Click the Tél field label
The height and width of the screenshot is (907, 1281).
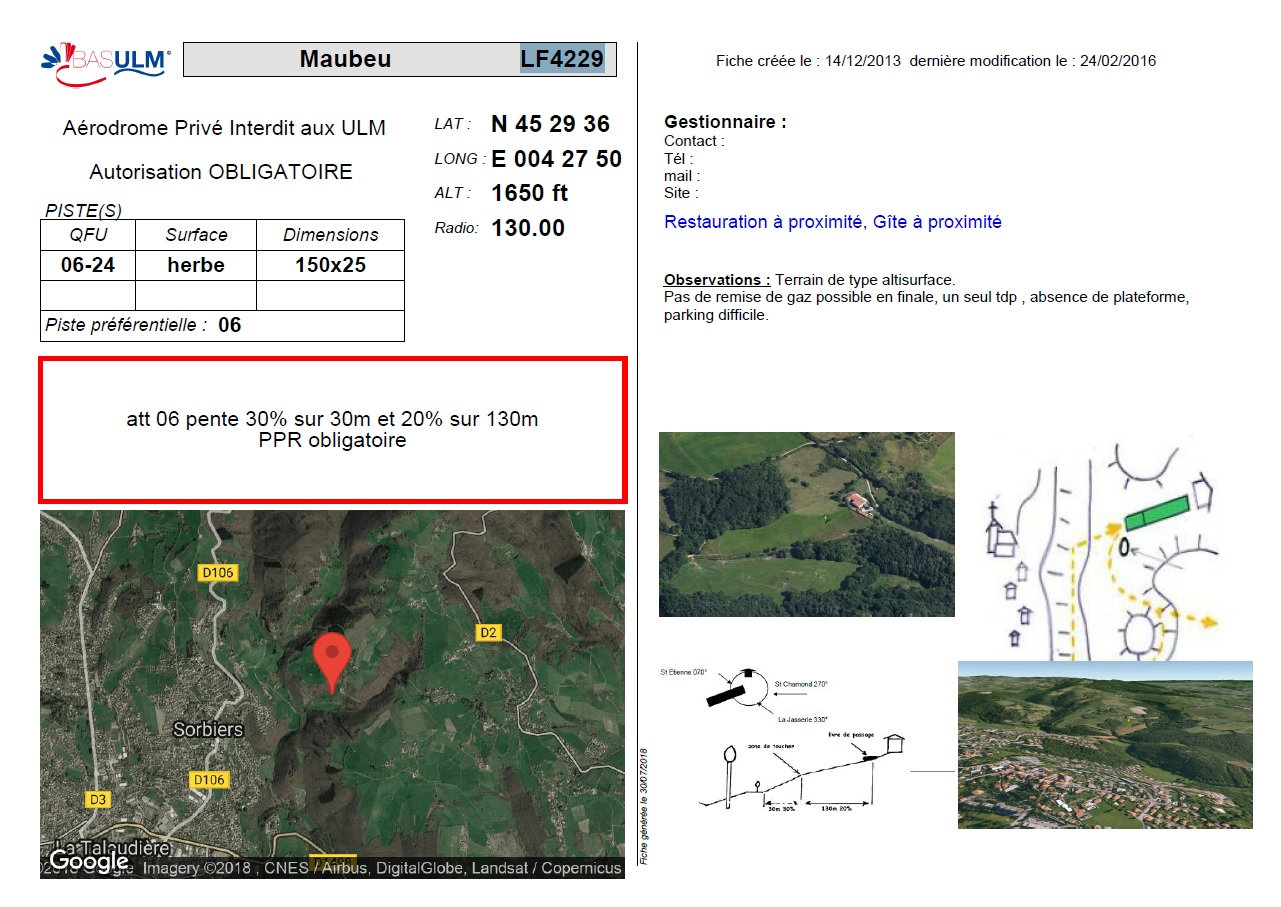pyautogui.click(x=678, y=158)
